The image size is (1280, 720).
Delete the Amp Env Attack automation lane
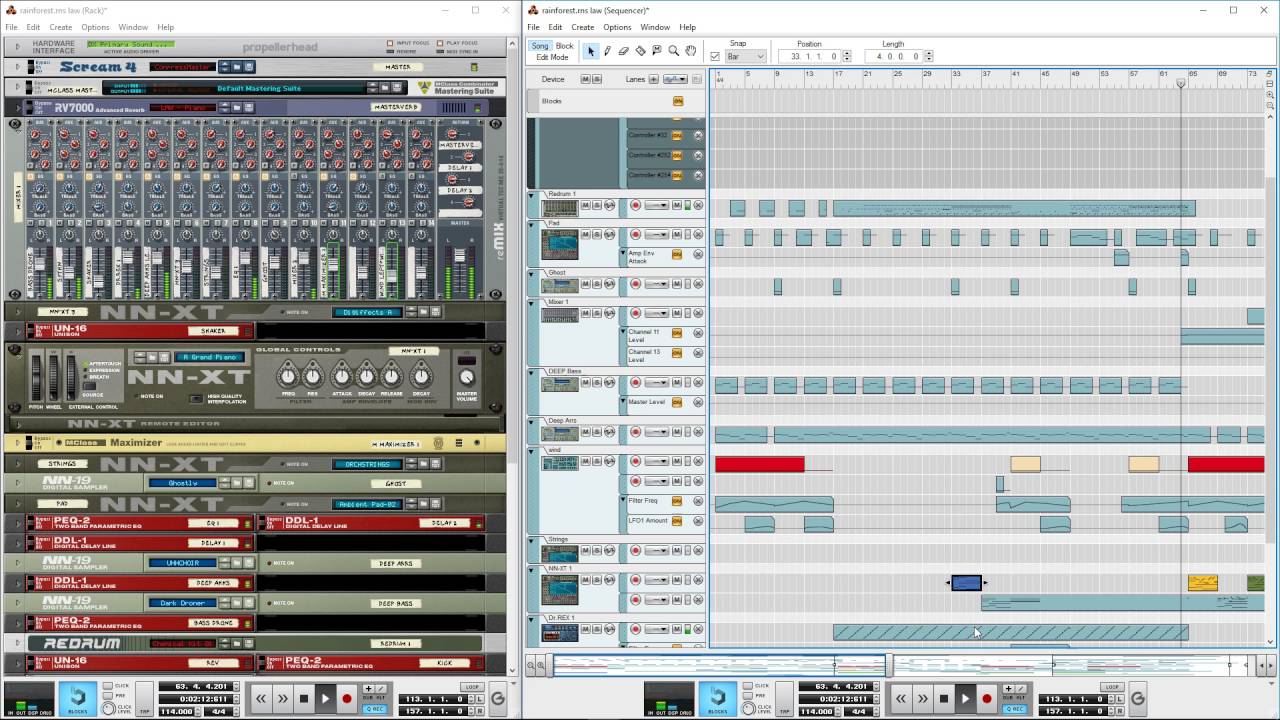(x=698, y=254)
